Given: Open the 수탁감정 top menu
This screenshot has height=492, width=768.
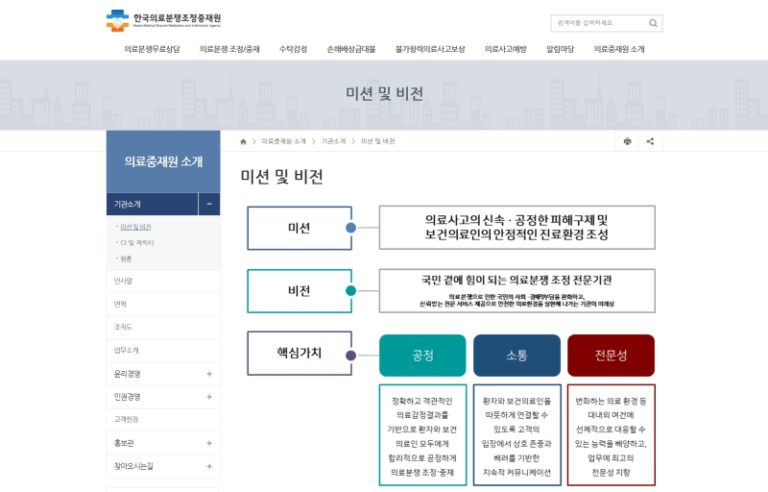Looking at the screenshot, I should click(293, 48).
